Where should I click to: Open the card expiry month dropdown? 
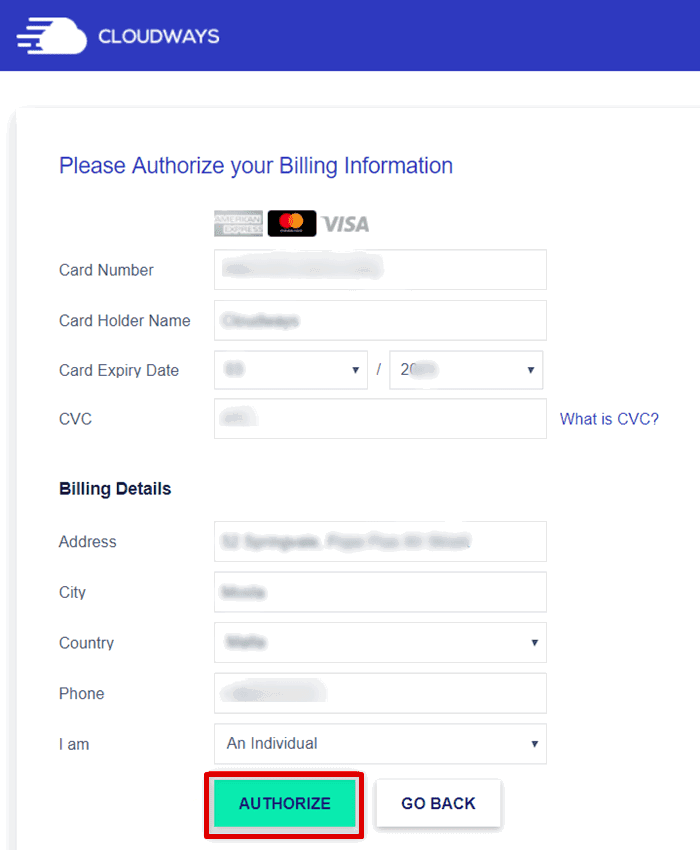tap(291, 370)
